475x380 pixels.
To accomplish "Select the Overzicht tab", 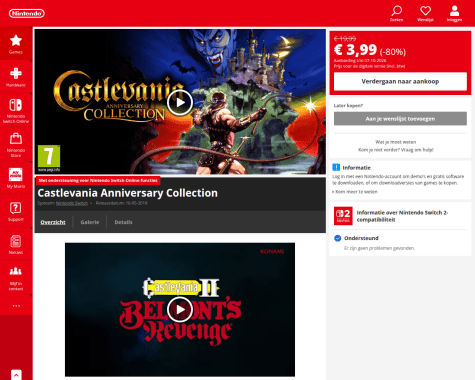I will click(53, 222).
